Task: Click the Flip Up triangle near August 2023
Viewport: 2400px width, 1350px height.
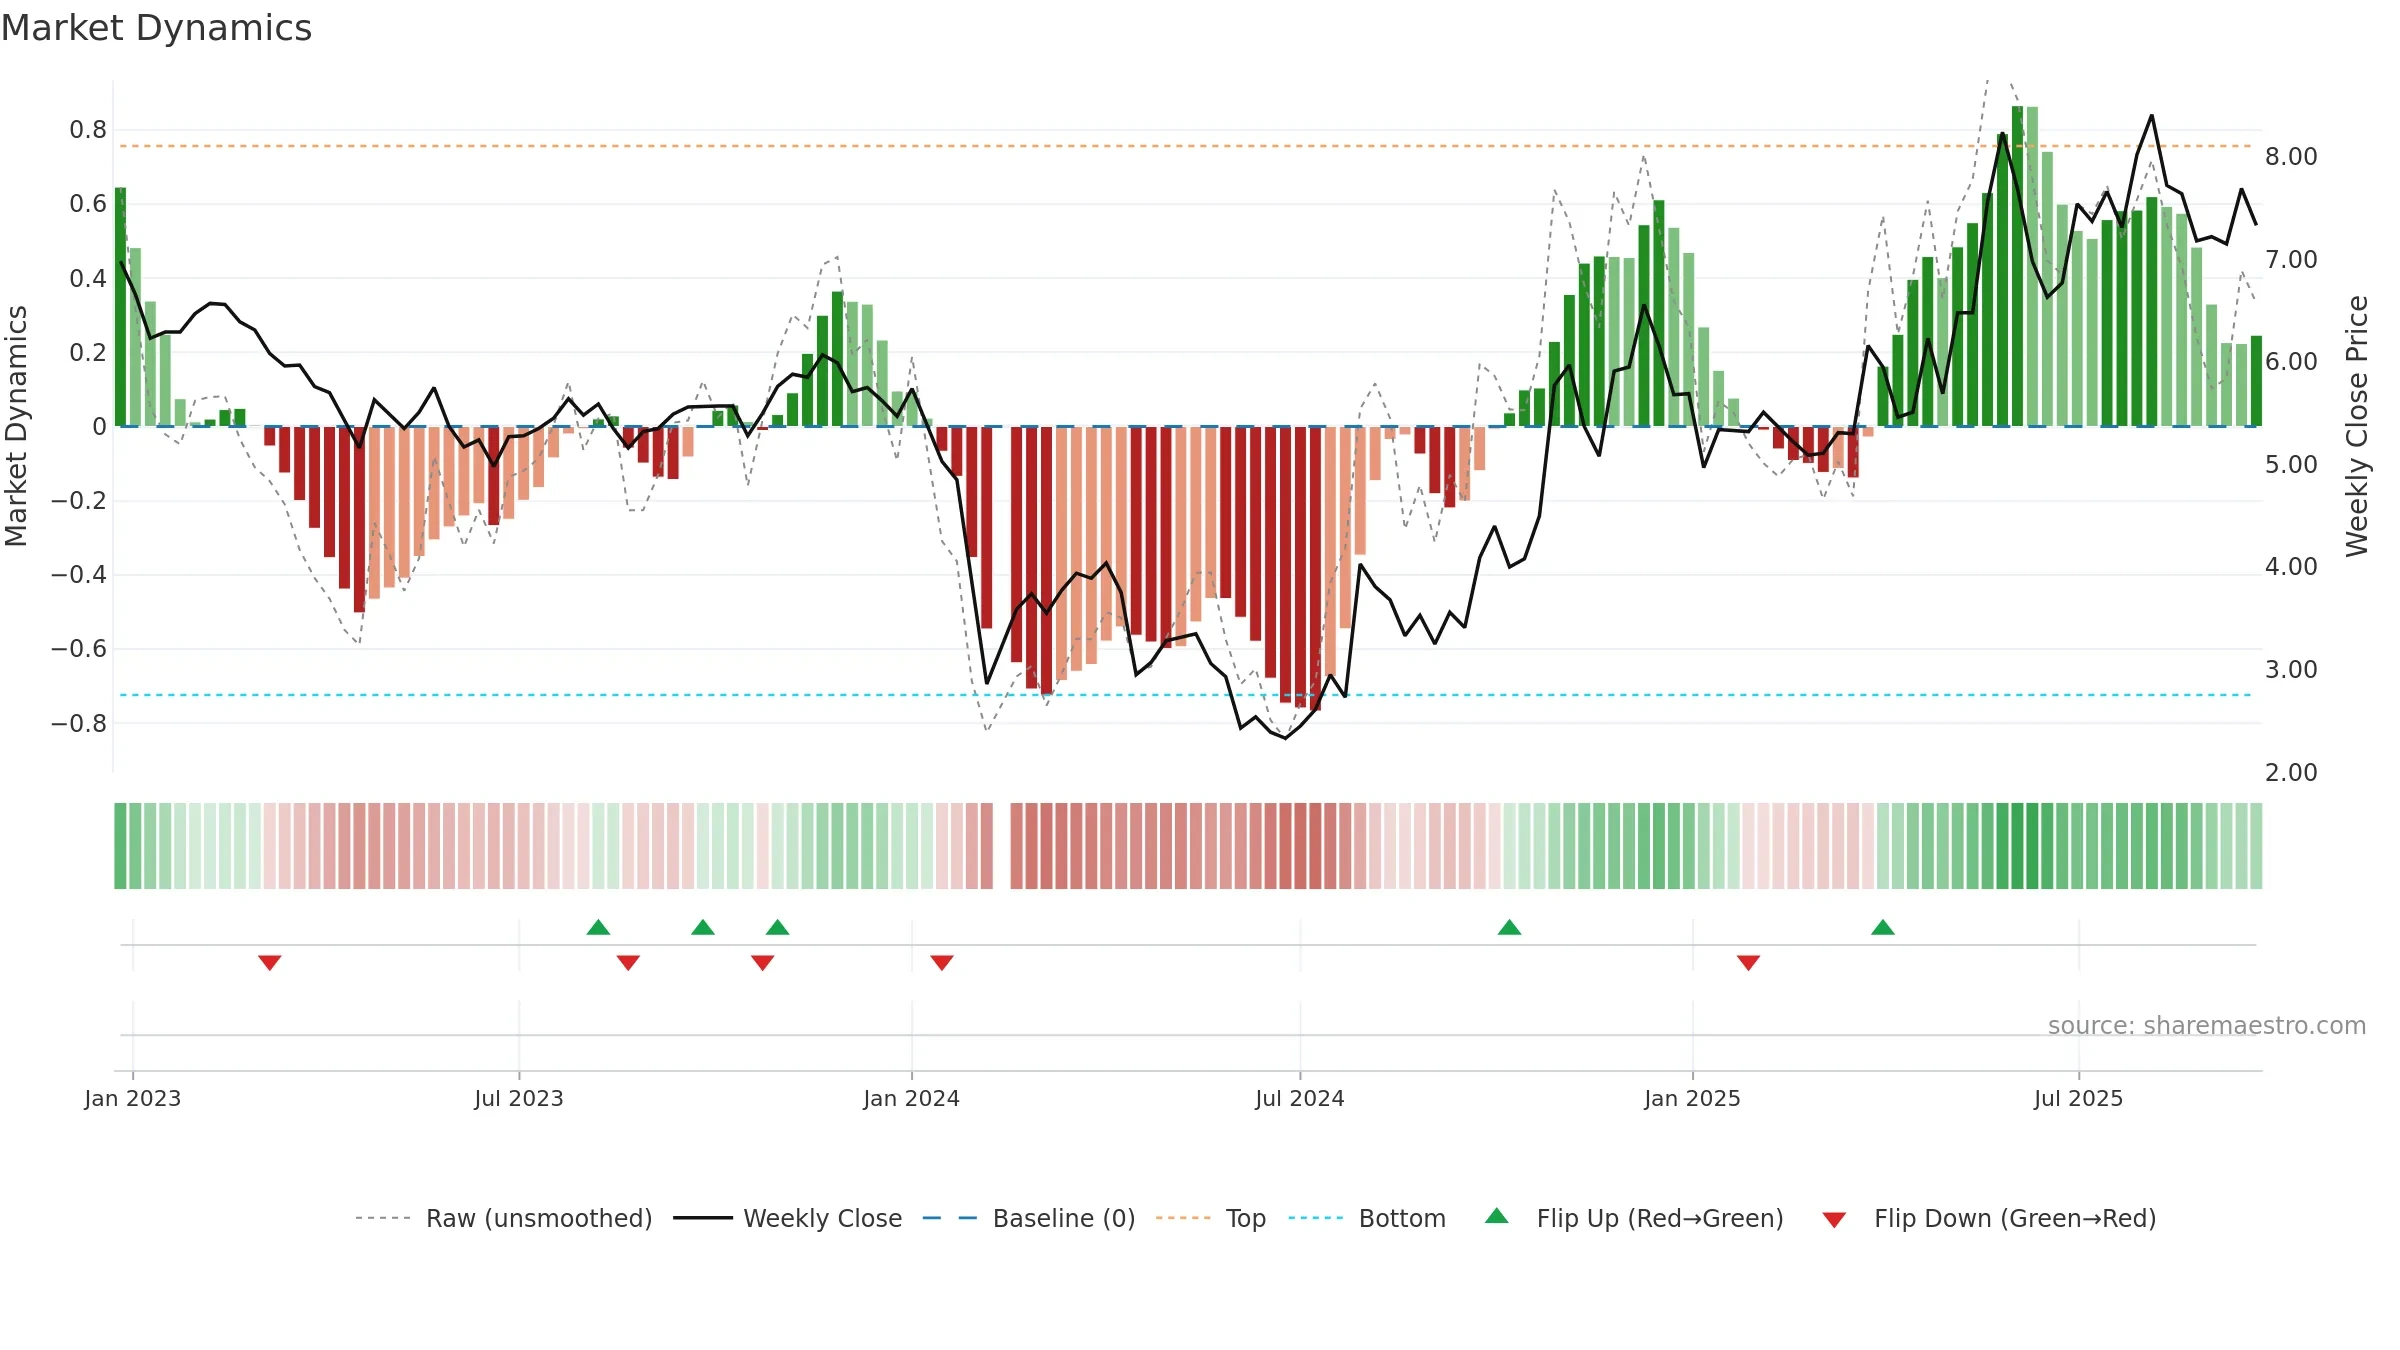Action: 598,927
